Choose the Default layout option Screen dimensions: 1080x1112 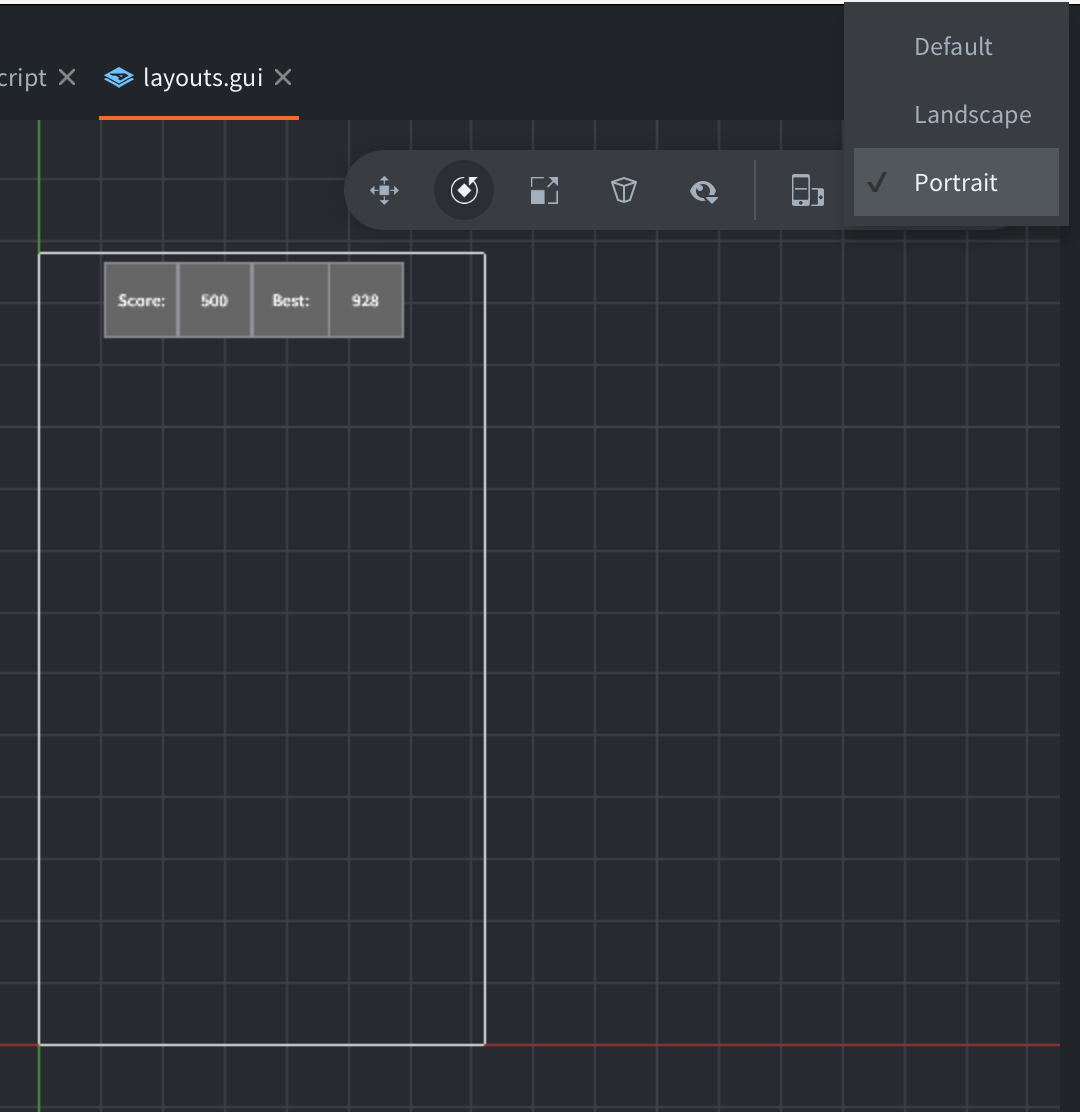(x=956, y=47)
